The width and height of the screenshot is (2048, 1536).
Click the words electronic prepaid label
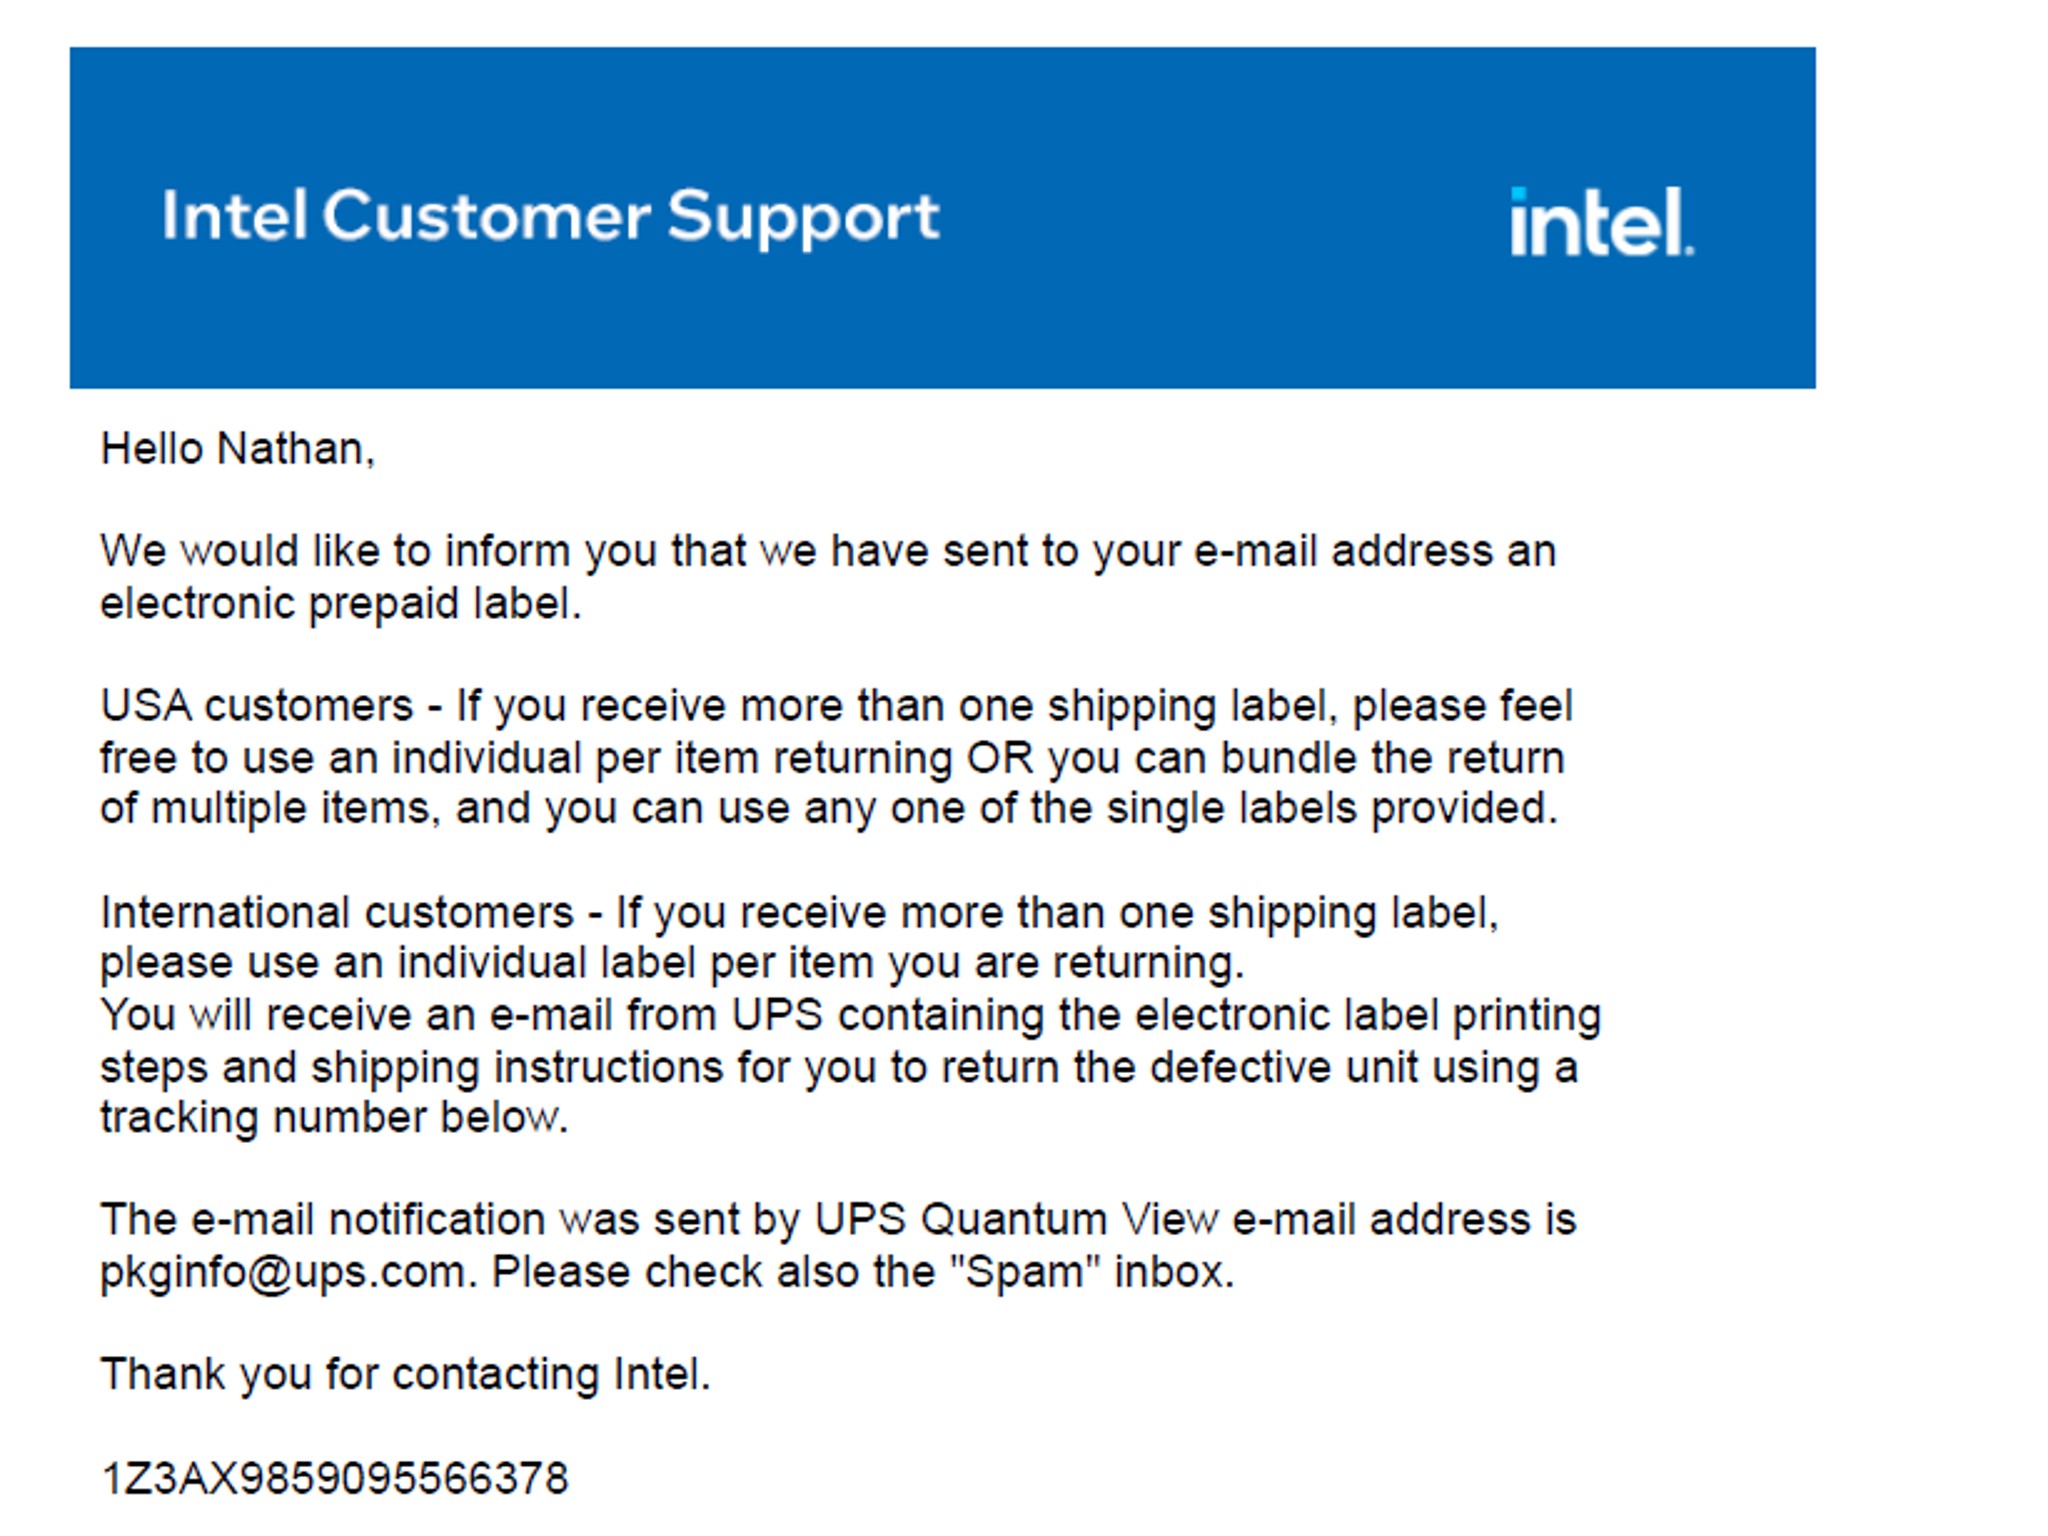(x=341, y=604)
